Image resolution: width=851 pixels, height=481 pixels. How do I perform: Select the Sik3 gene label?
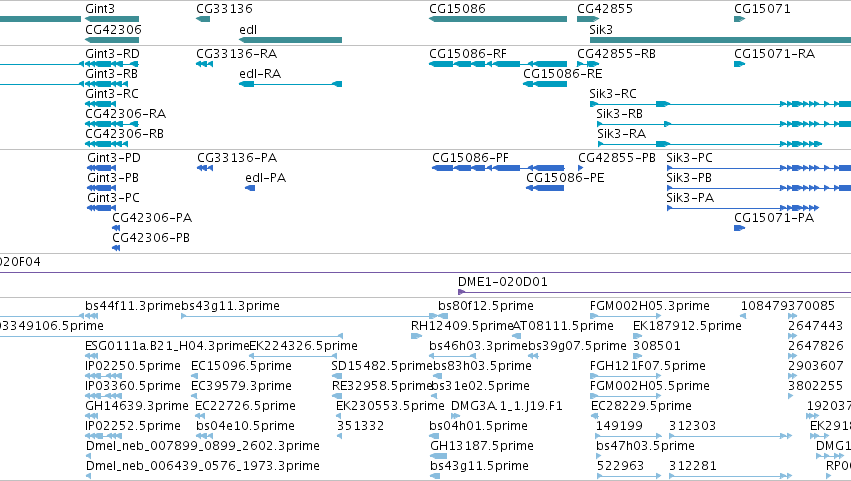point(601,30)
